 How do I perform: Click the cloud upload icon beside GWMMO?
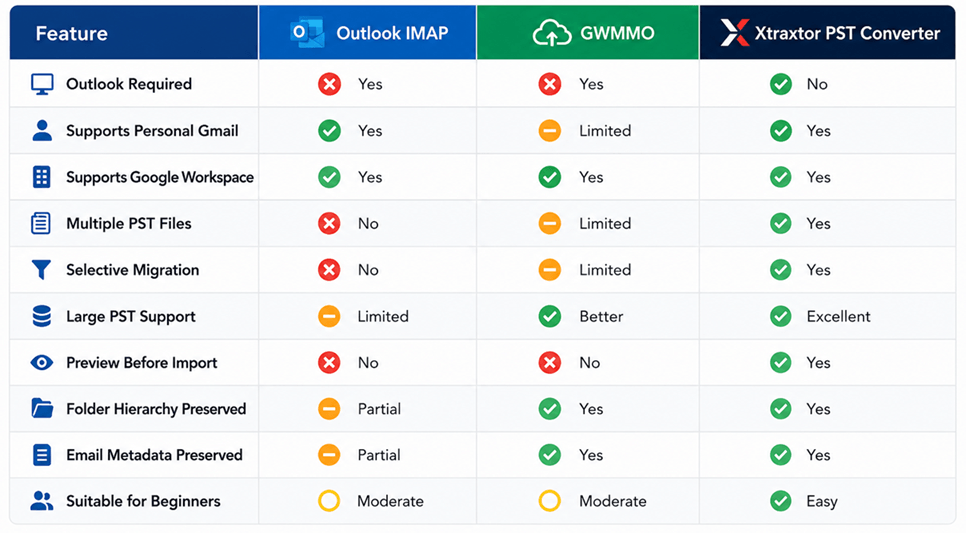[x=551, y=33]
